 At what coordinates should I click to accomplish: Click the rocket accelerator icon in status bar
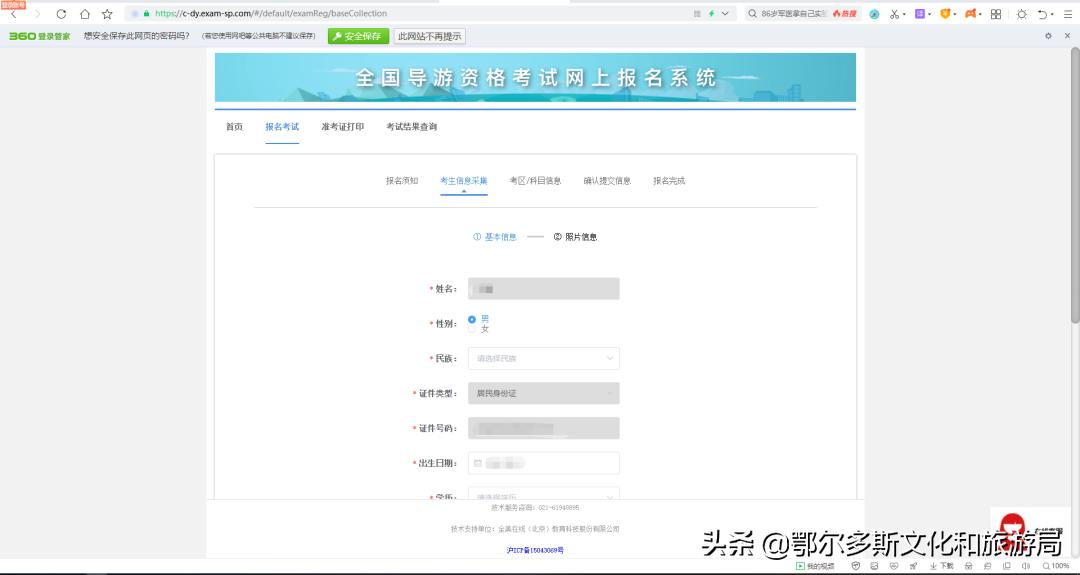pyautogui.click(x=913, y=566)
